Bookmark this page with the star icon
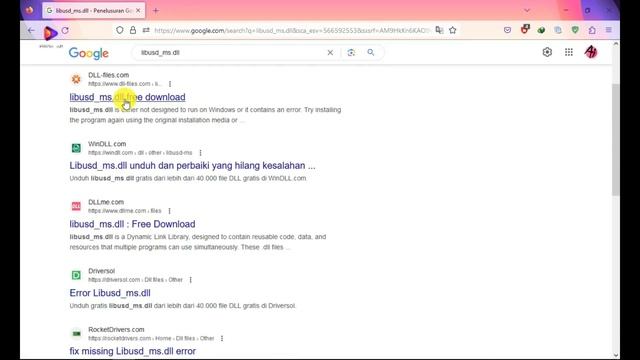Image resolution: width=640 pixels, height=360 pixels. click(x=453, y=30)
